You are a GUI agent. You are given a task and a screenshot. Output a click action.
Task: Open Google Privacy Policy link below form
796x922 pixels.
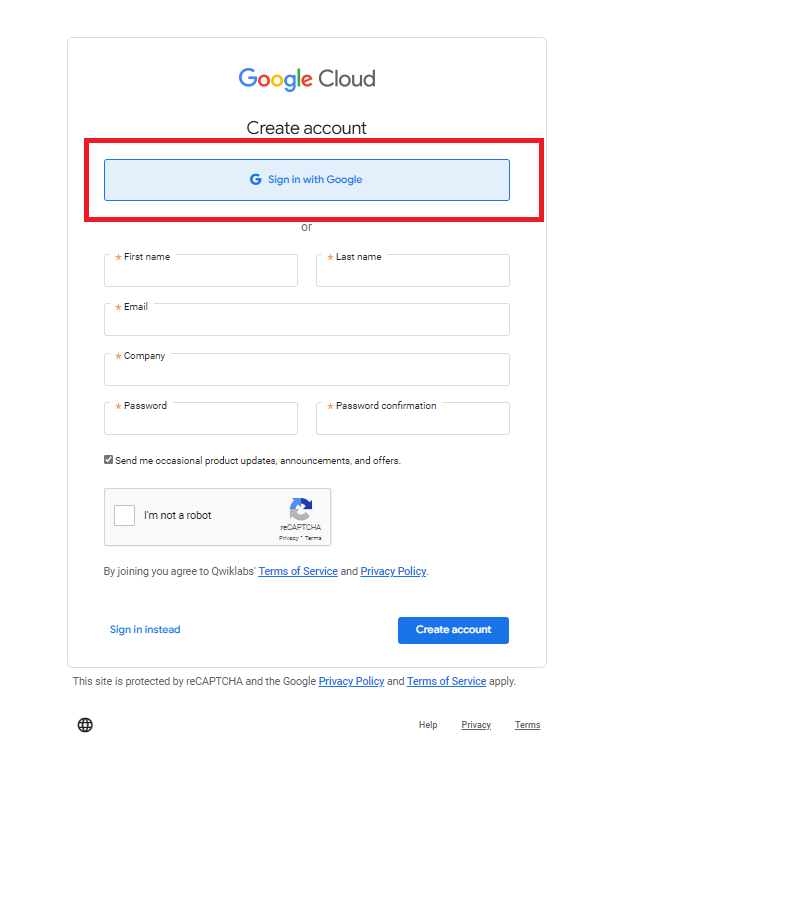[352, 682]
